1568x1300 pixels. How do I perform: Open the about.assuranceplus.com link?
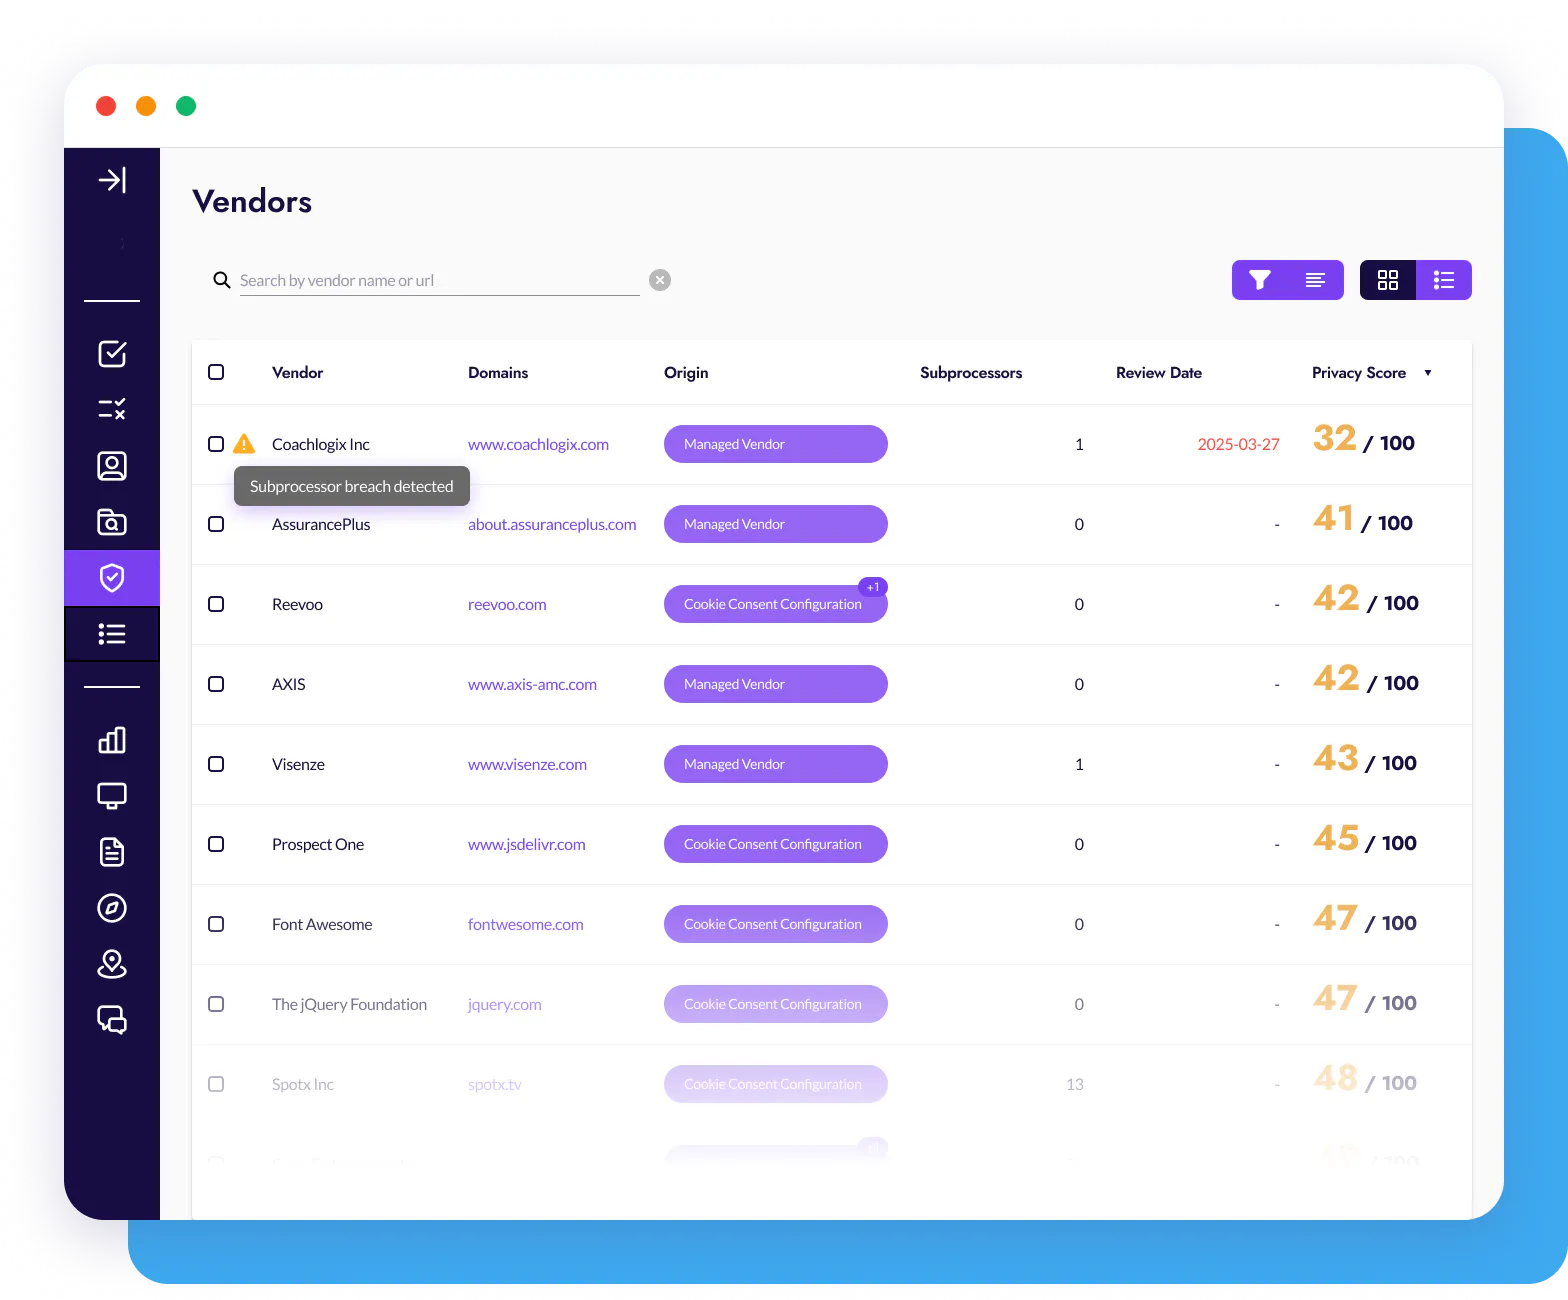click(x=552, y=524)
